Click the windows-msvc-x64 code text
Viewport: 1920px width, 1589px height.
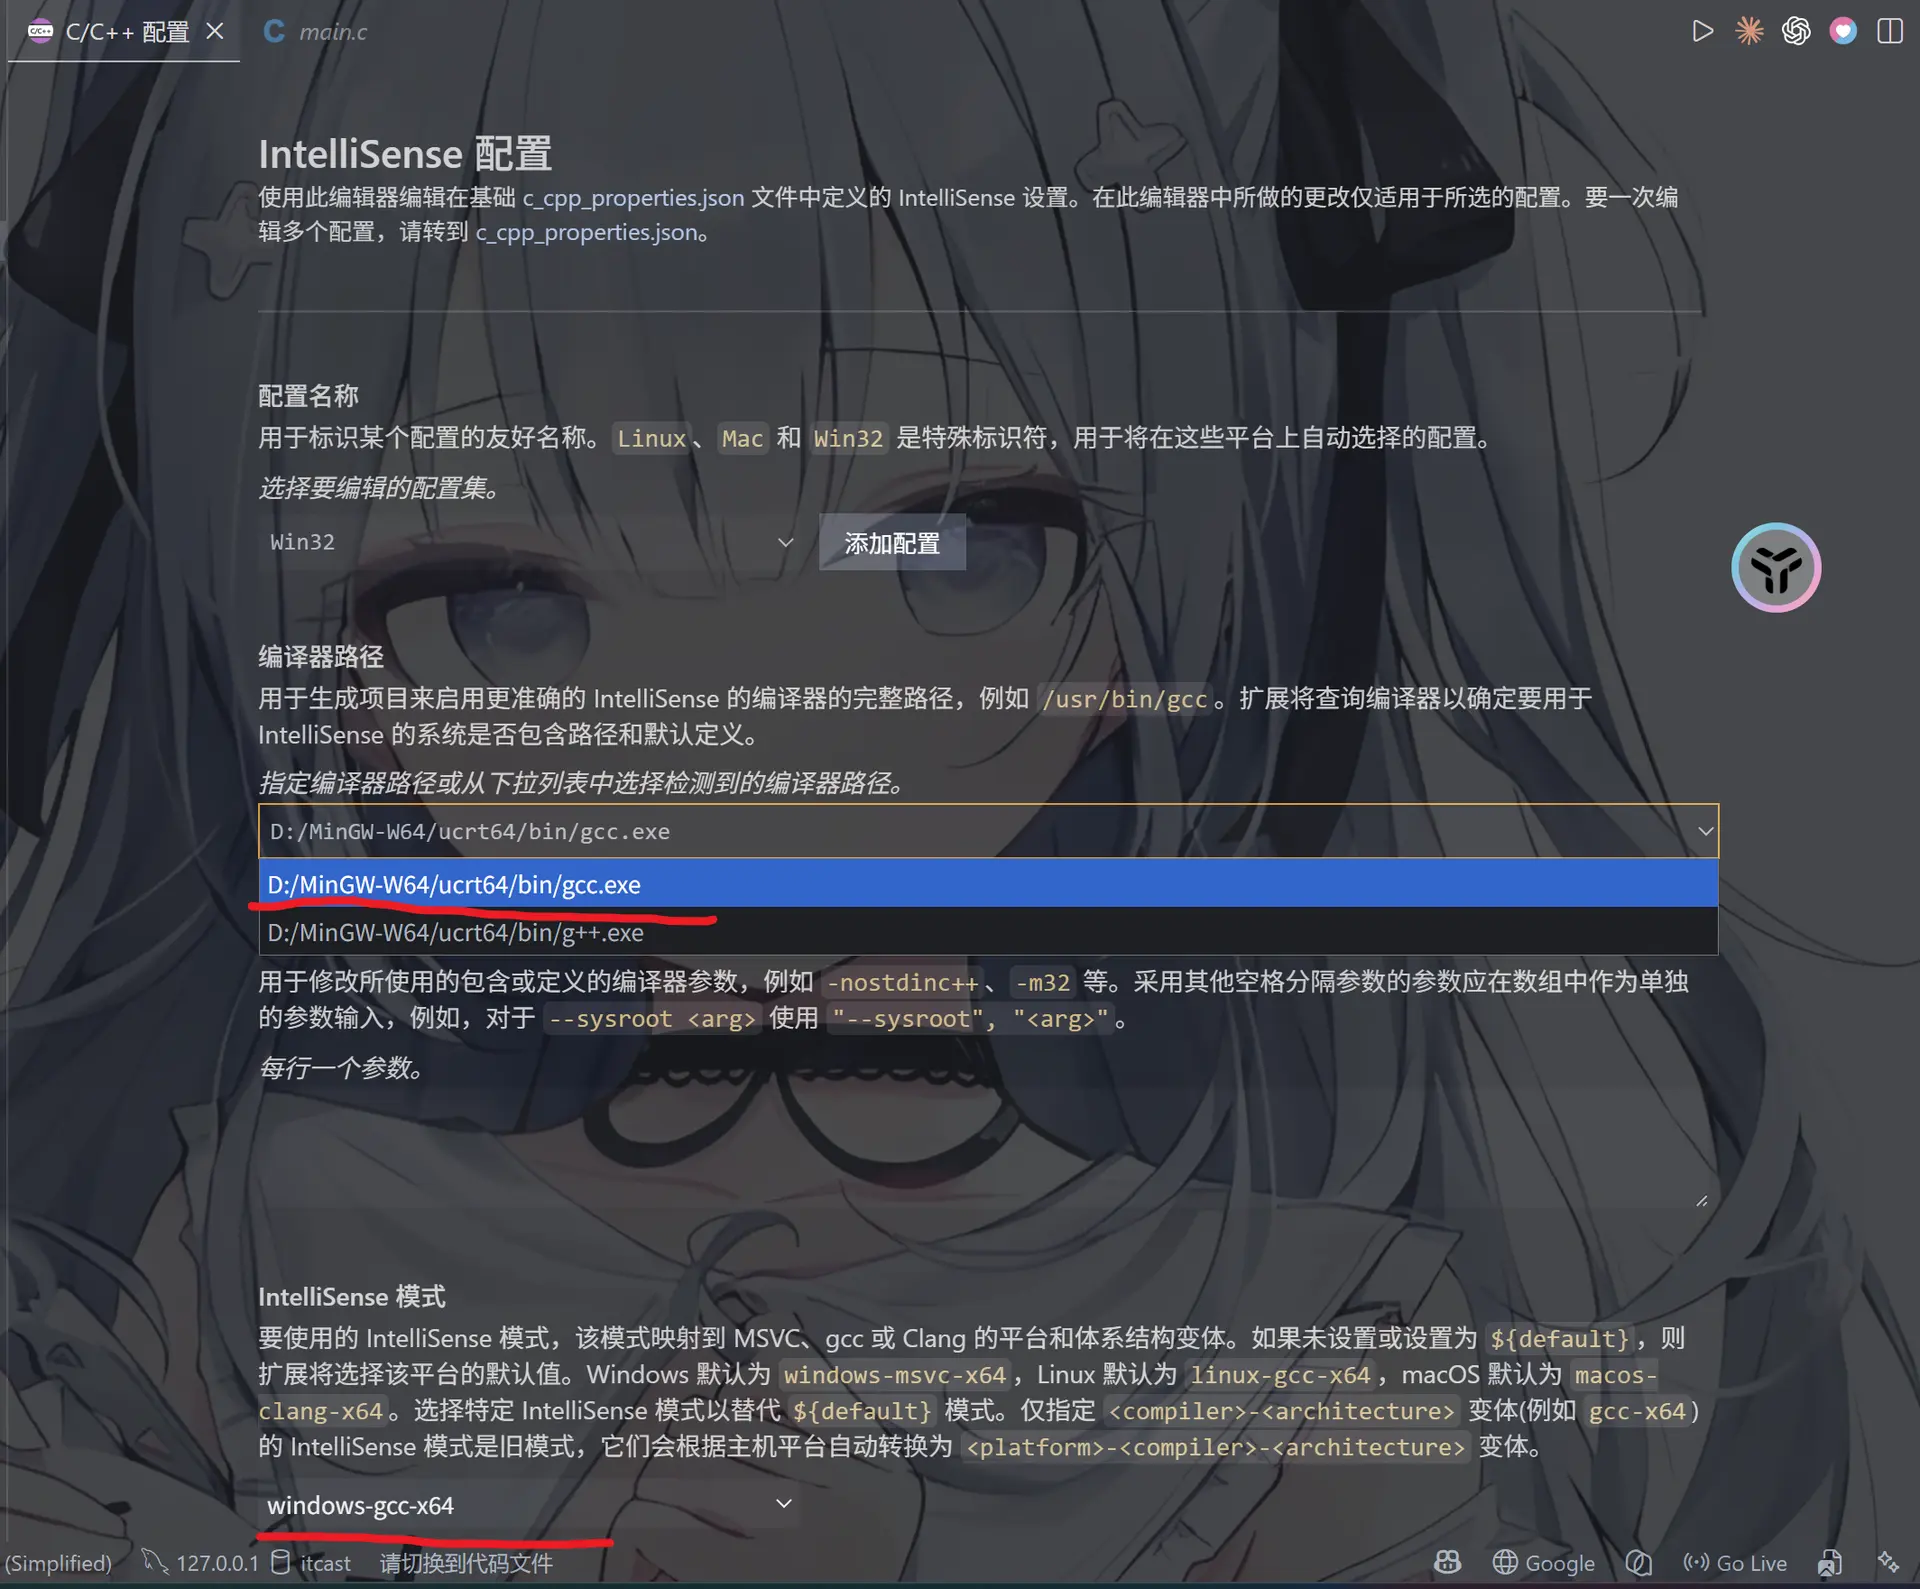pos(894,1375)
